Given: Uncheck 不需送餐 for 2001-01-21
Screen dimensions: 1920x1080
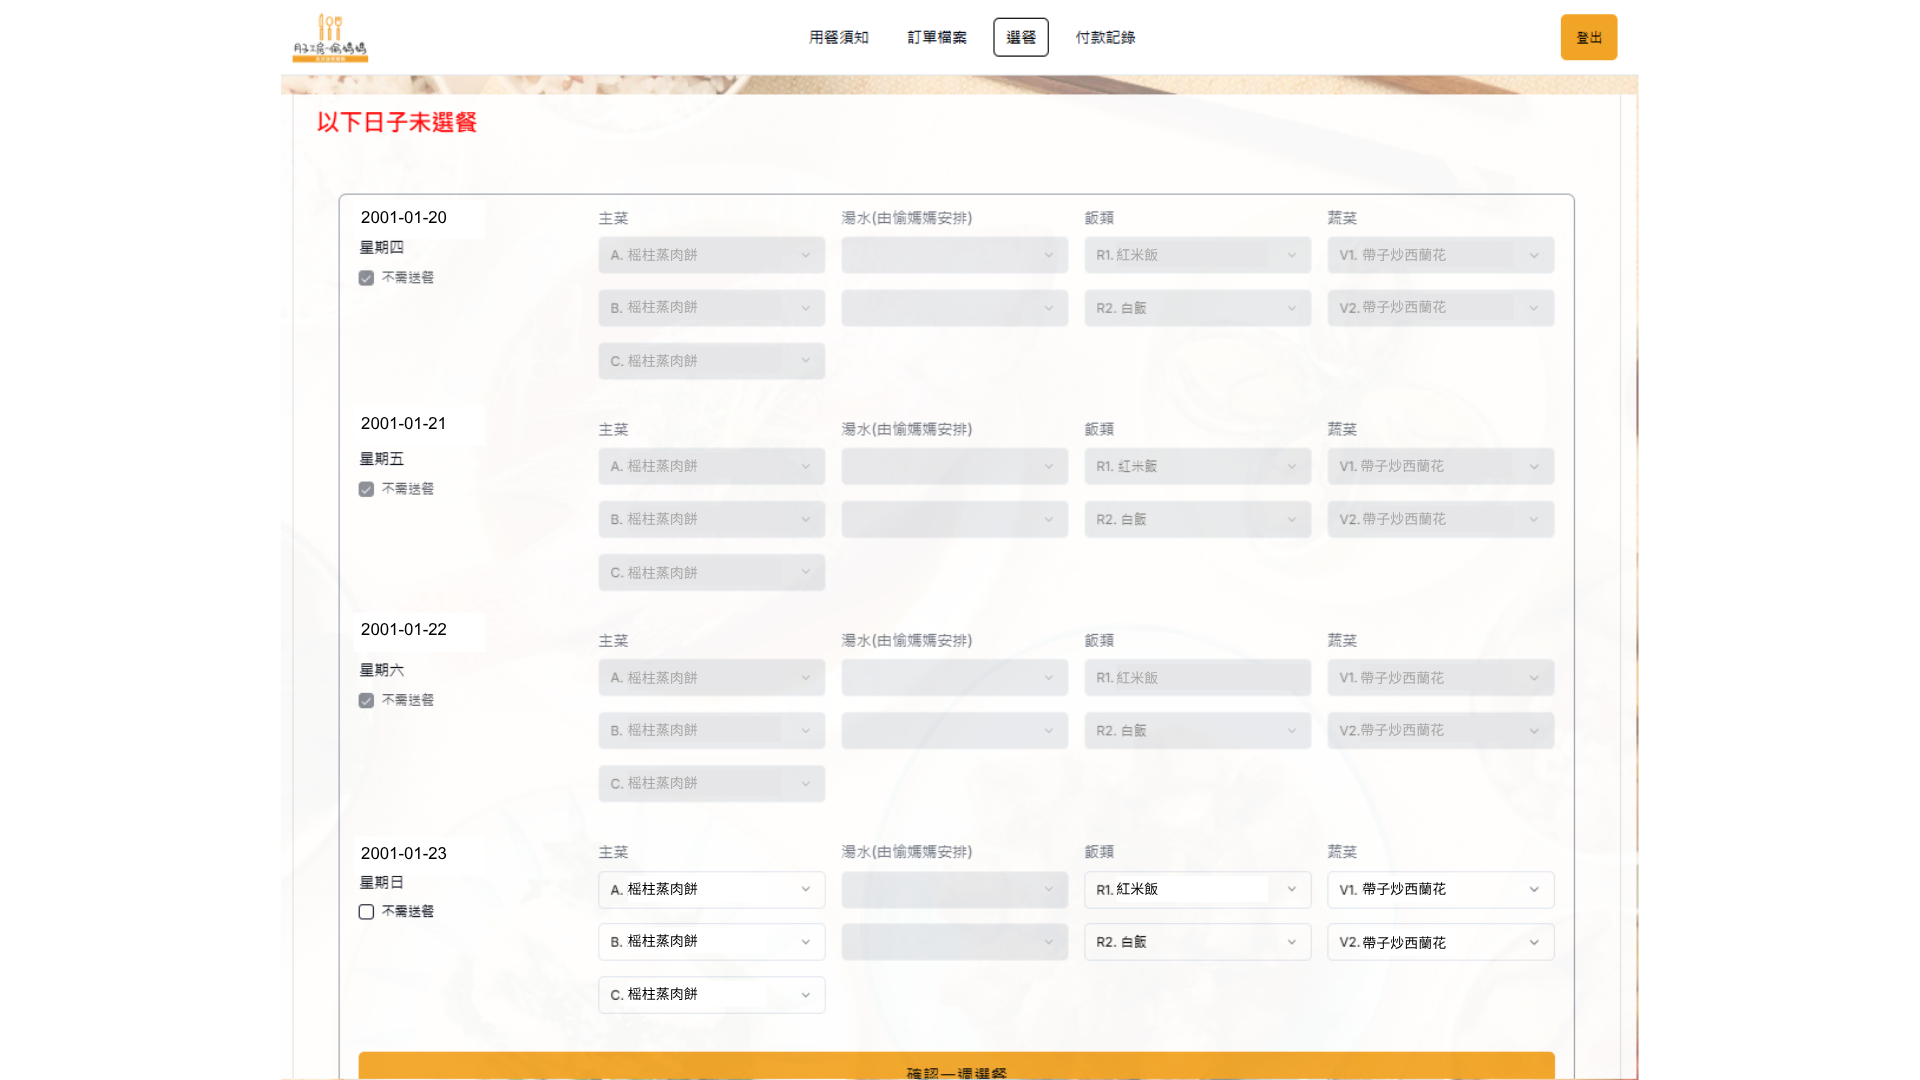Looking at the screenshot, I should 366,489.
